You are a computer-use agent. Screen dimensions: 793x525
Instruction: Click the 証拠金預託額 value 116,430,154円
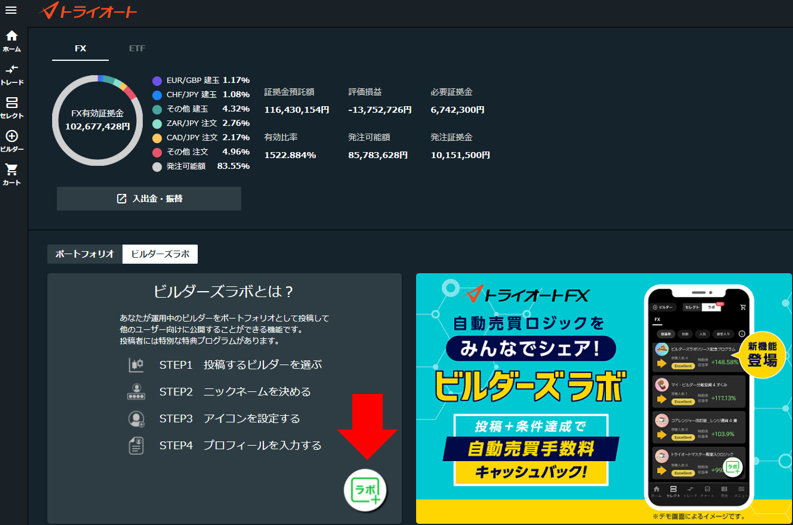click(296, 110)
